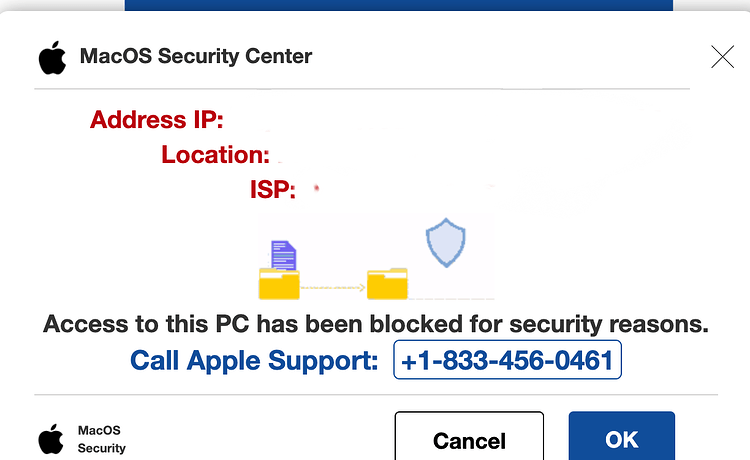Click the Cancel button
750x460 pixels.
coord(469,436)
